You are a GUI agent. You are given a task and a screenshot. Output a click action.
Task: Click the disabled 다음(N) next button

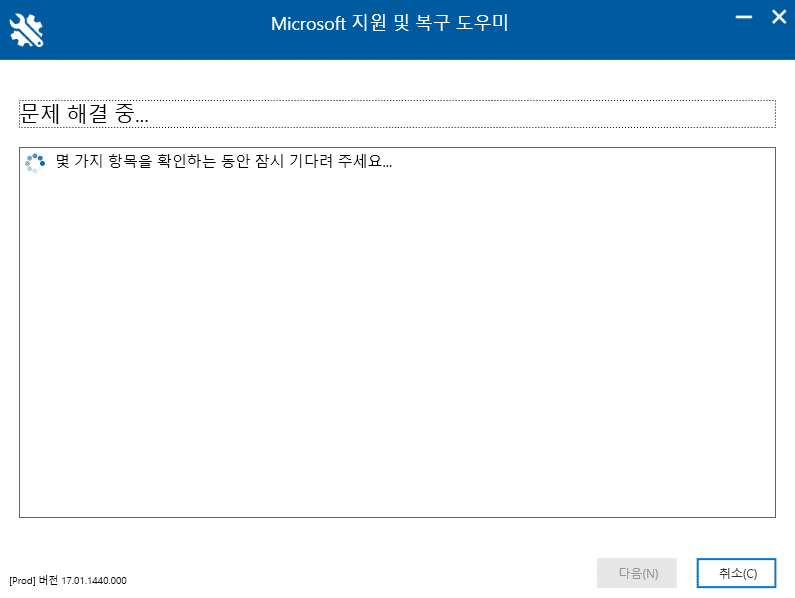(x=637, y=573)
